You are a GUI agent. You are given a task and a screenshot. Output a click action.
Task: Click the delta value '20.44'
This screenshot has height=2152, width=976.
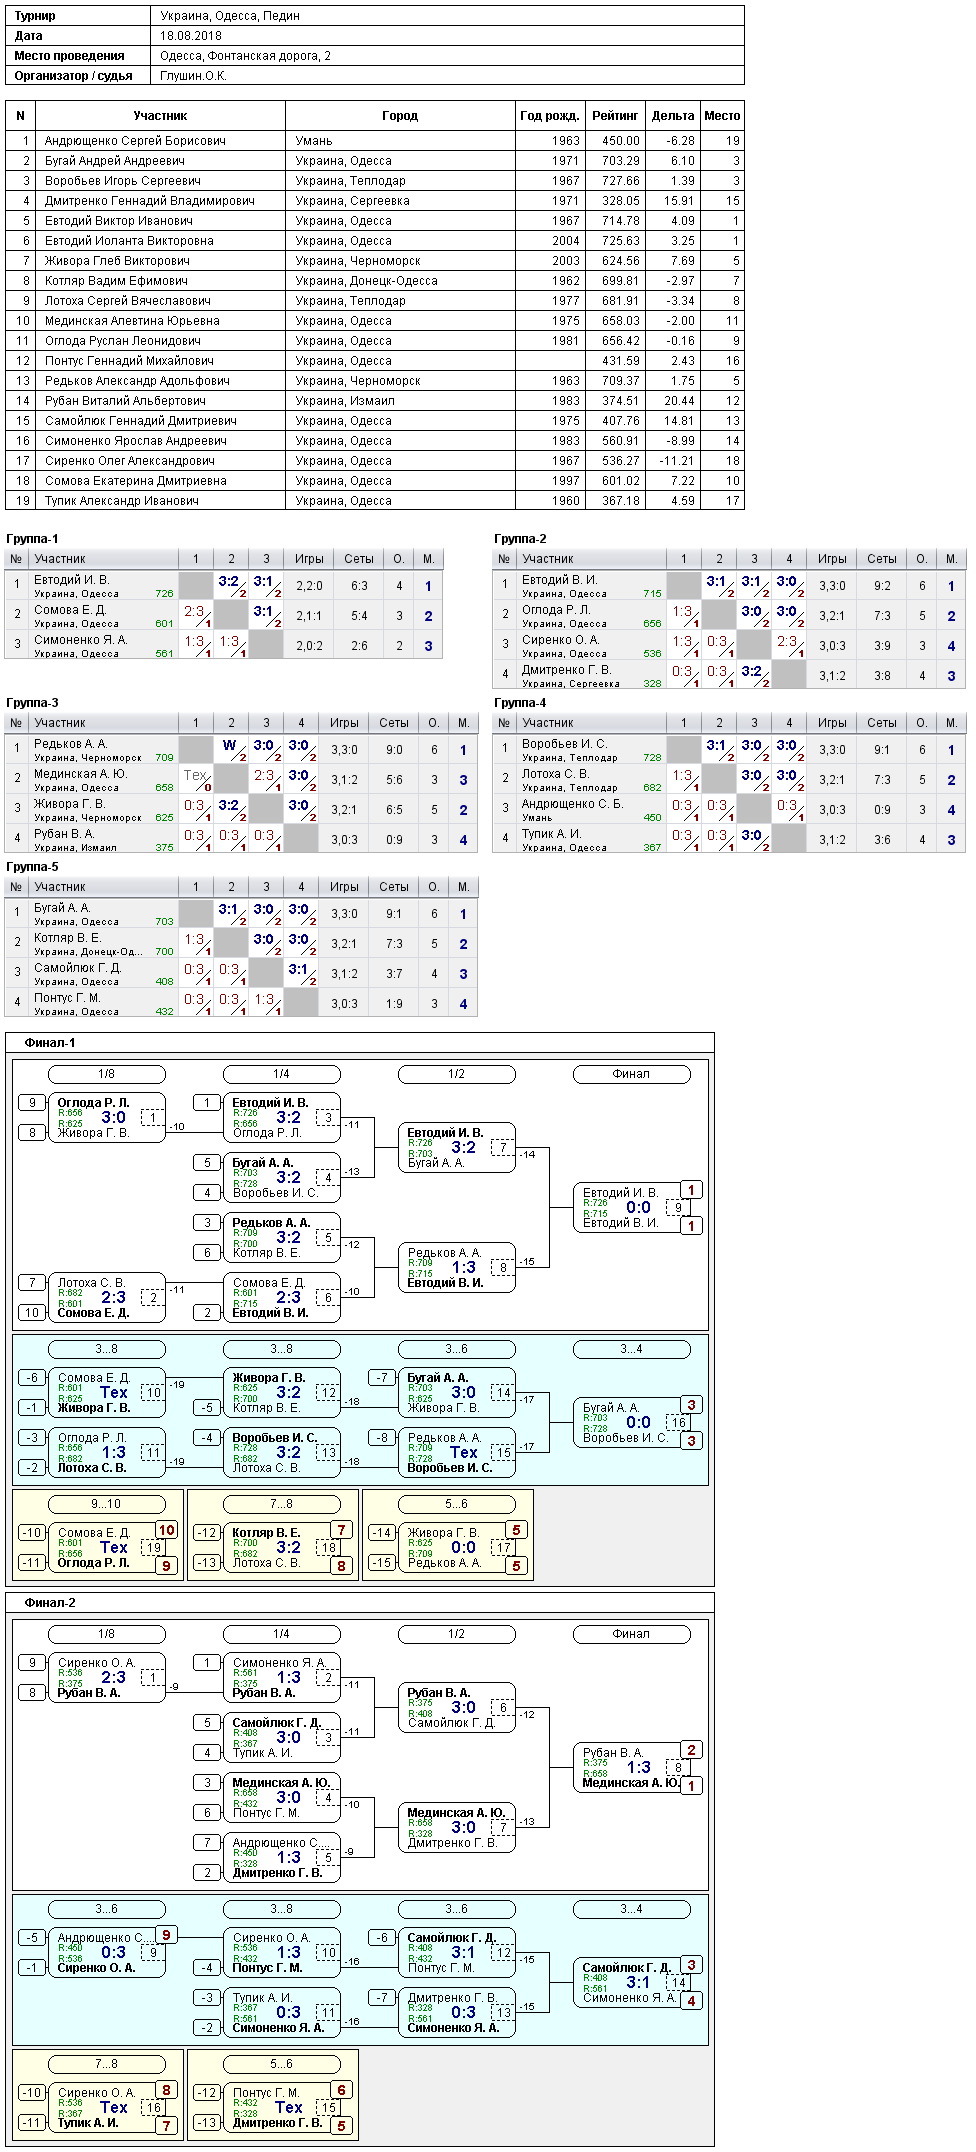[679, 401]
